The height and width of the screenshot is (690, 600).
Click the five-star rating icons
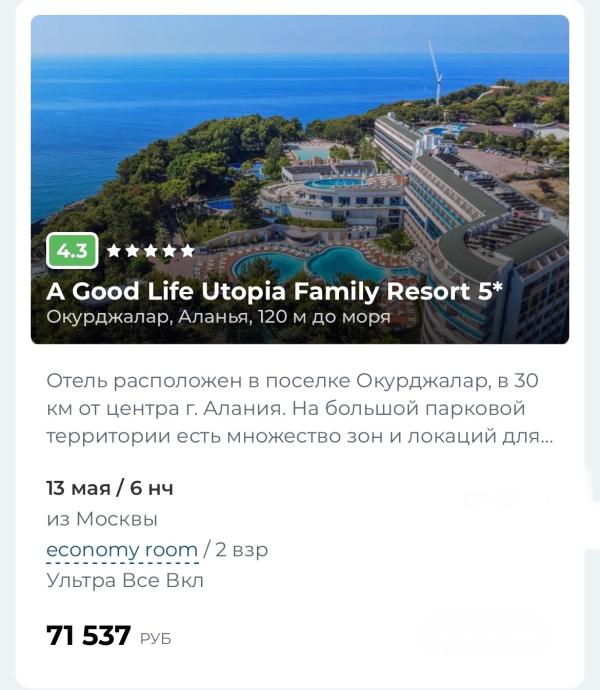point(151,250)
